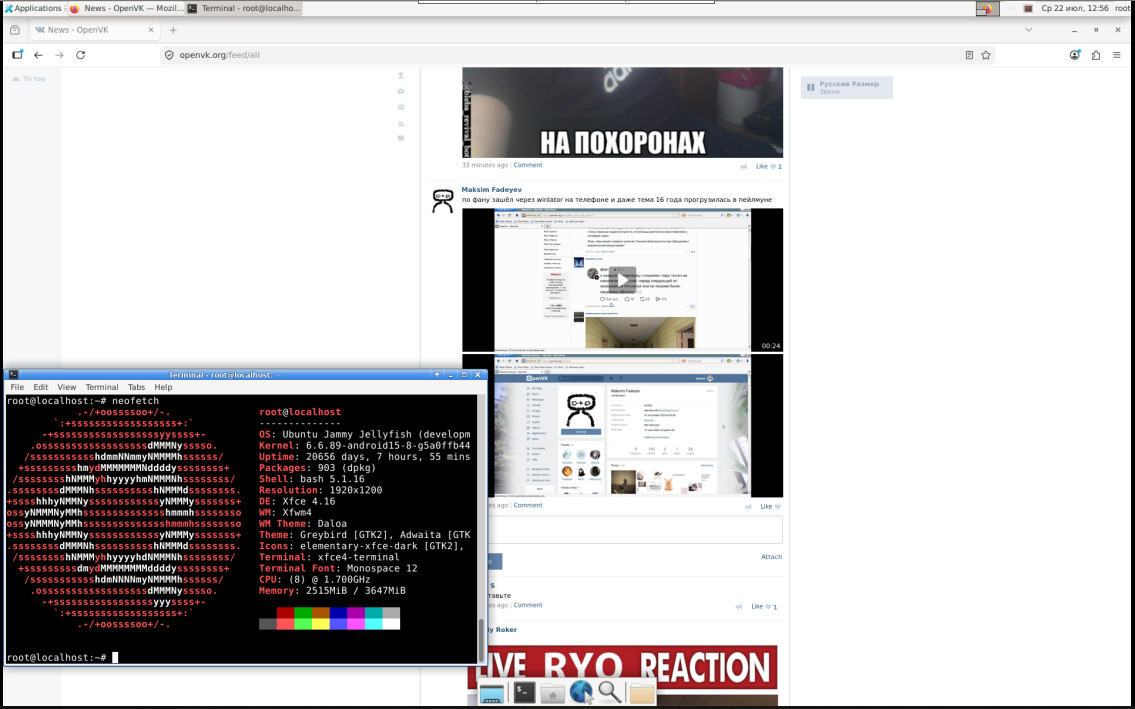The image size is (1135, 709).
Task: Play the 00:24 video in Maksim's post
Action: tap(623, 280)
